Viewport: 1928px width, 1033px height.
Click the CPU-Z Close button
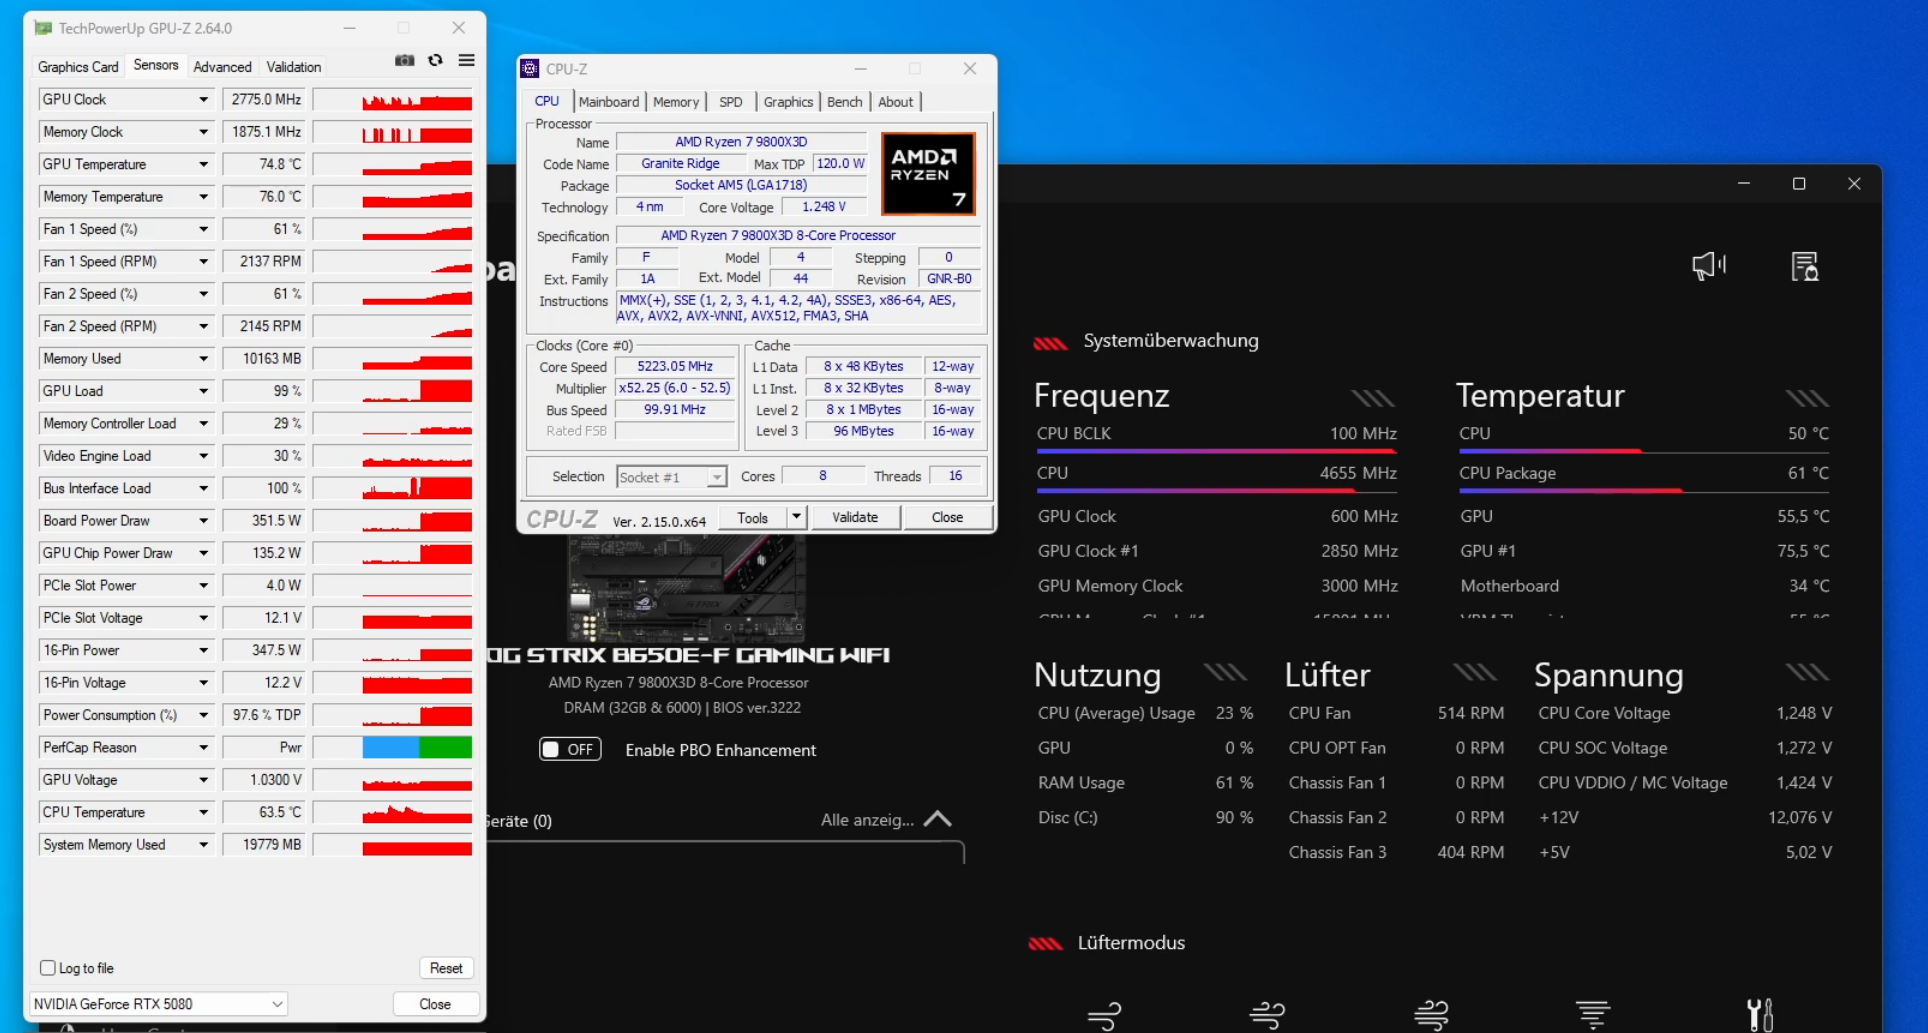tap(947, 517)
